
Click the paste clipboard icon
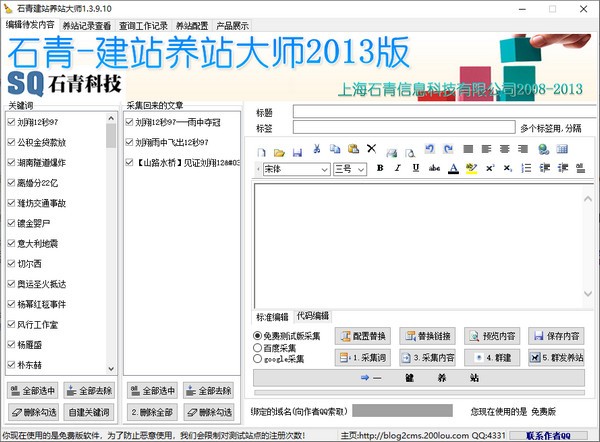[x=353, y=148]
